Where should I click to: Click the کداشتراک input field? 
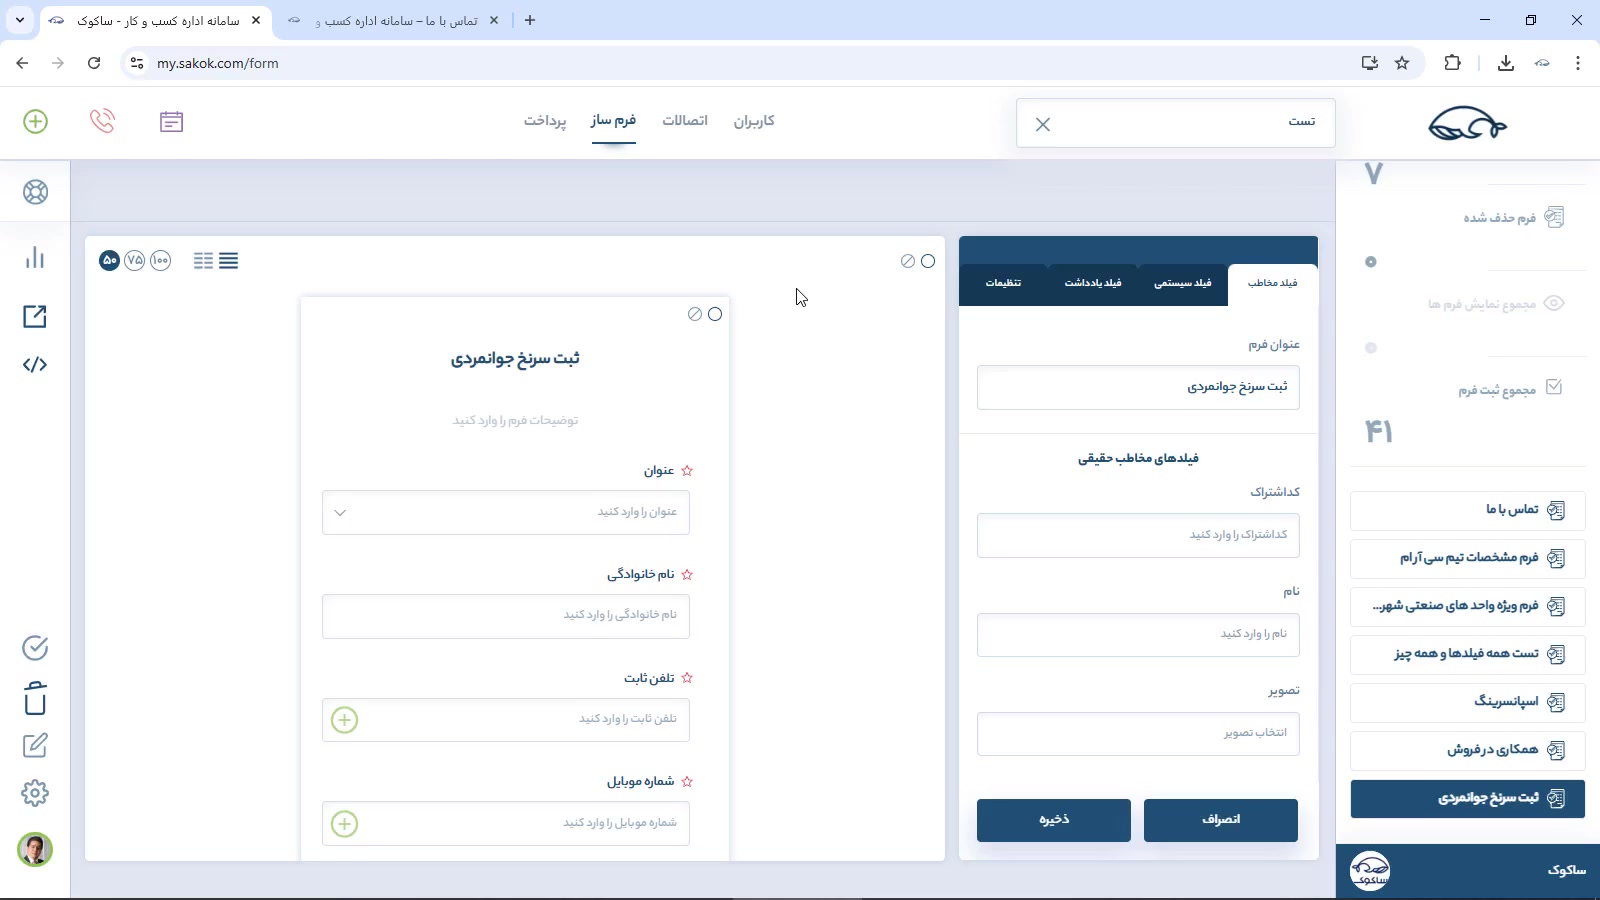pos(1138,536)
